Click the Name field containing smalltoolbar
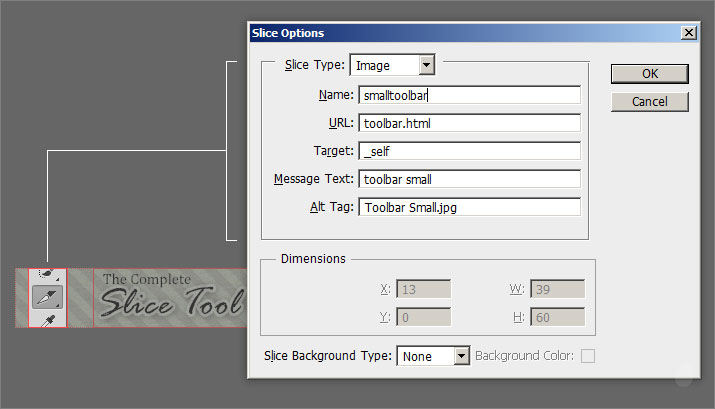The width and height of the screenshot is (715, 409). pos(469,95)
